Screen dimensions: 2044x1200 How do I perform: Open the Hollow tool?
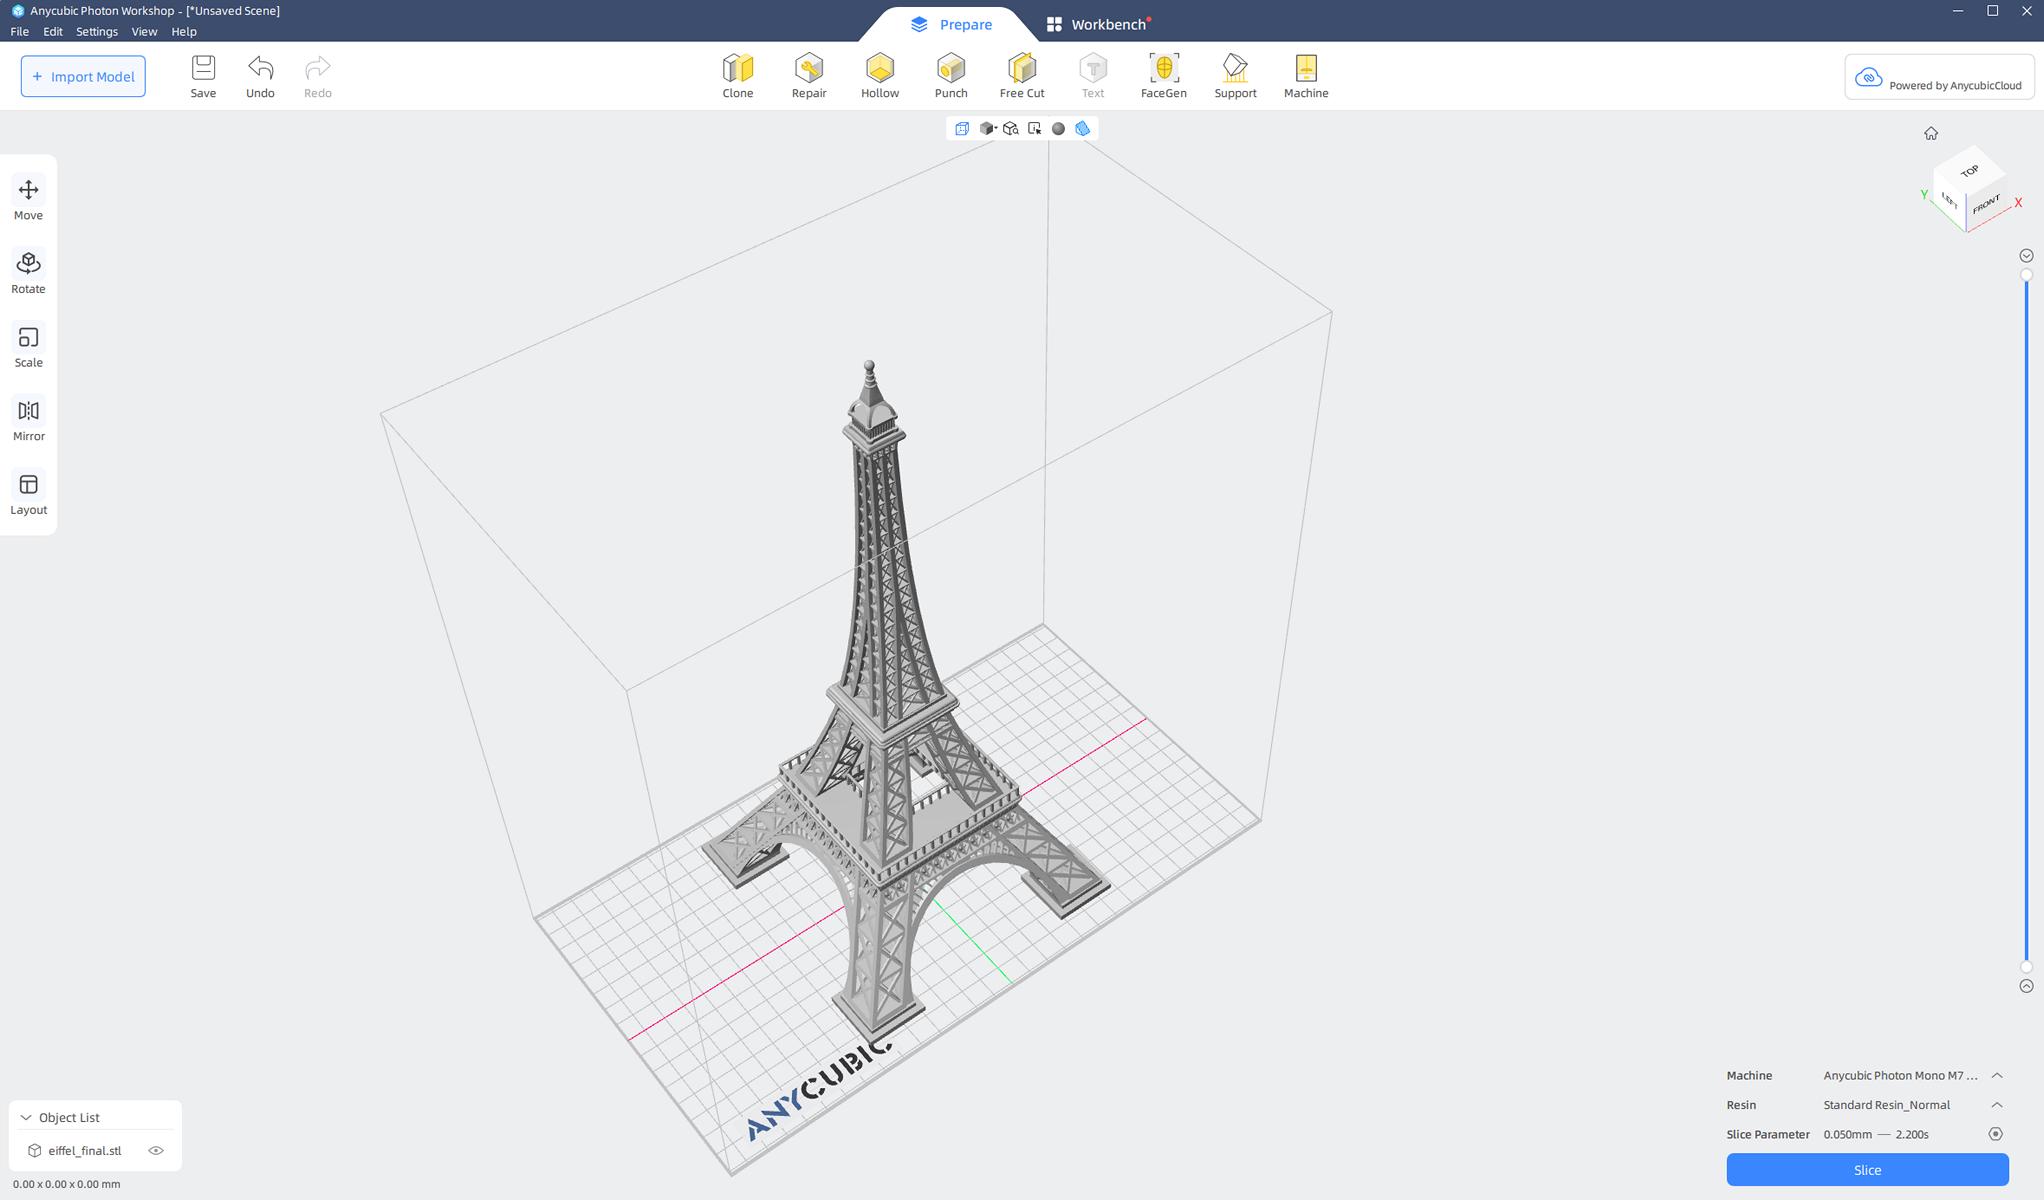(879, 76)
